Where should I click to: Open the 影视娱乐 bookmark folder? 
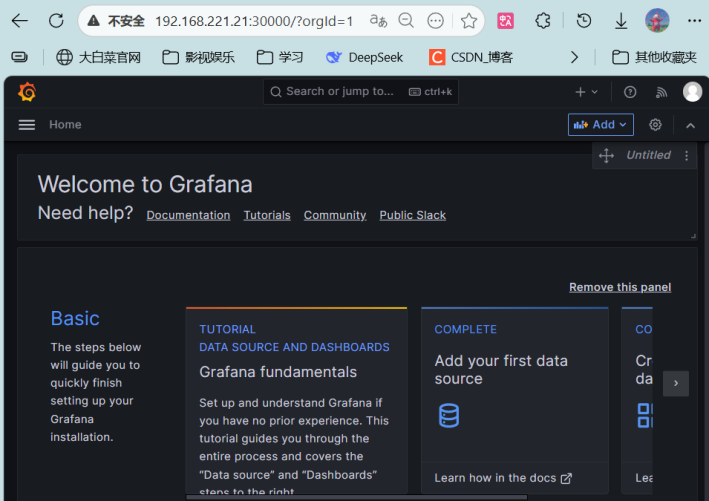click(198, 57)
